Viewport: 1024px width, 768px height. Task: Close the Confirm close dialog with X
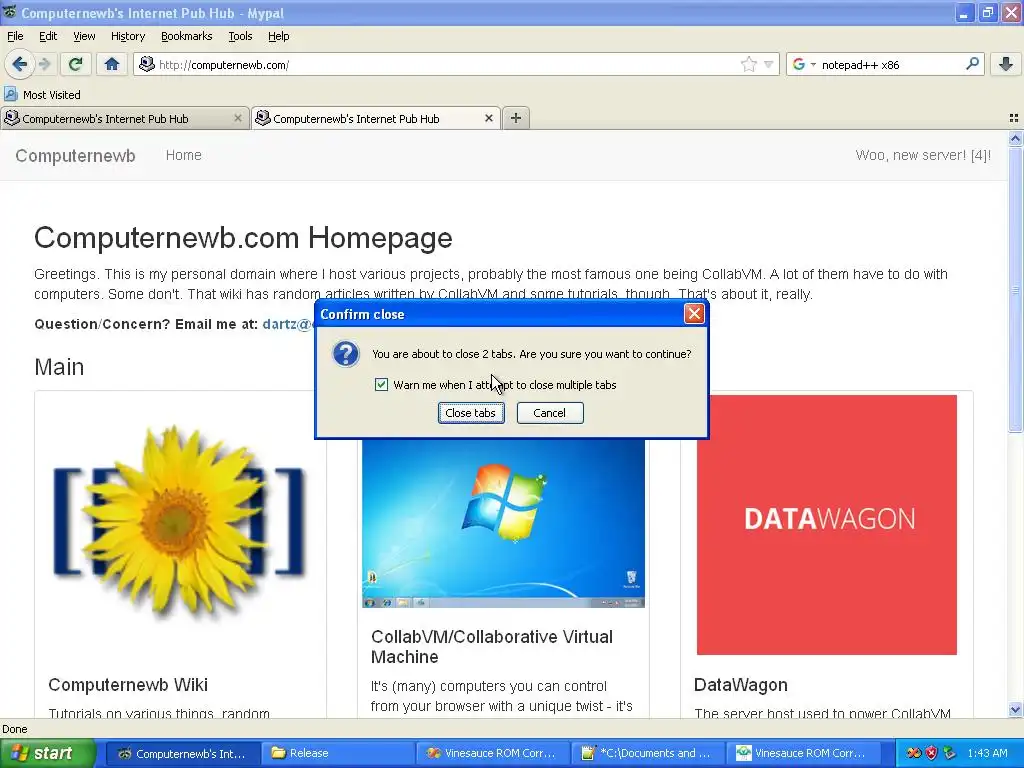point(694,314)
